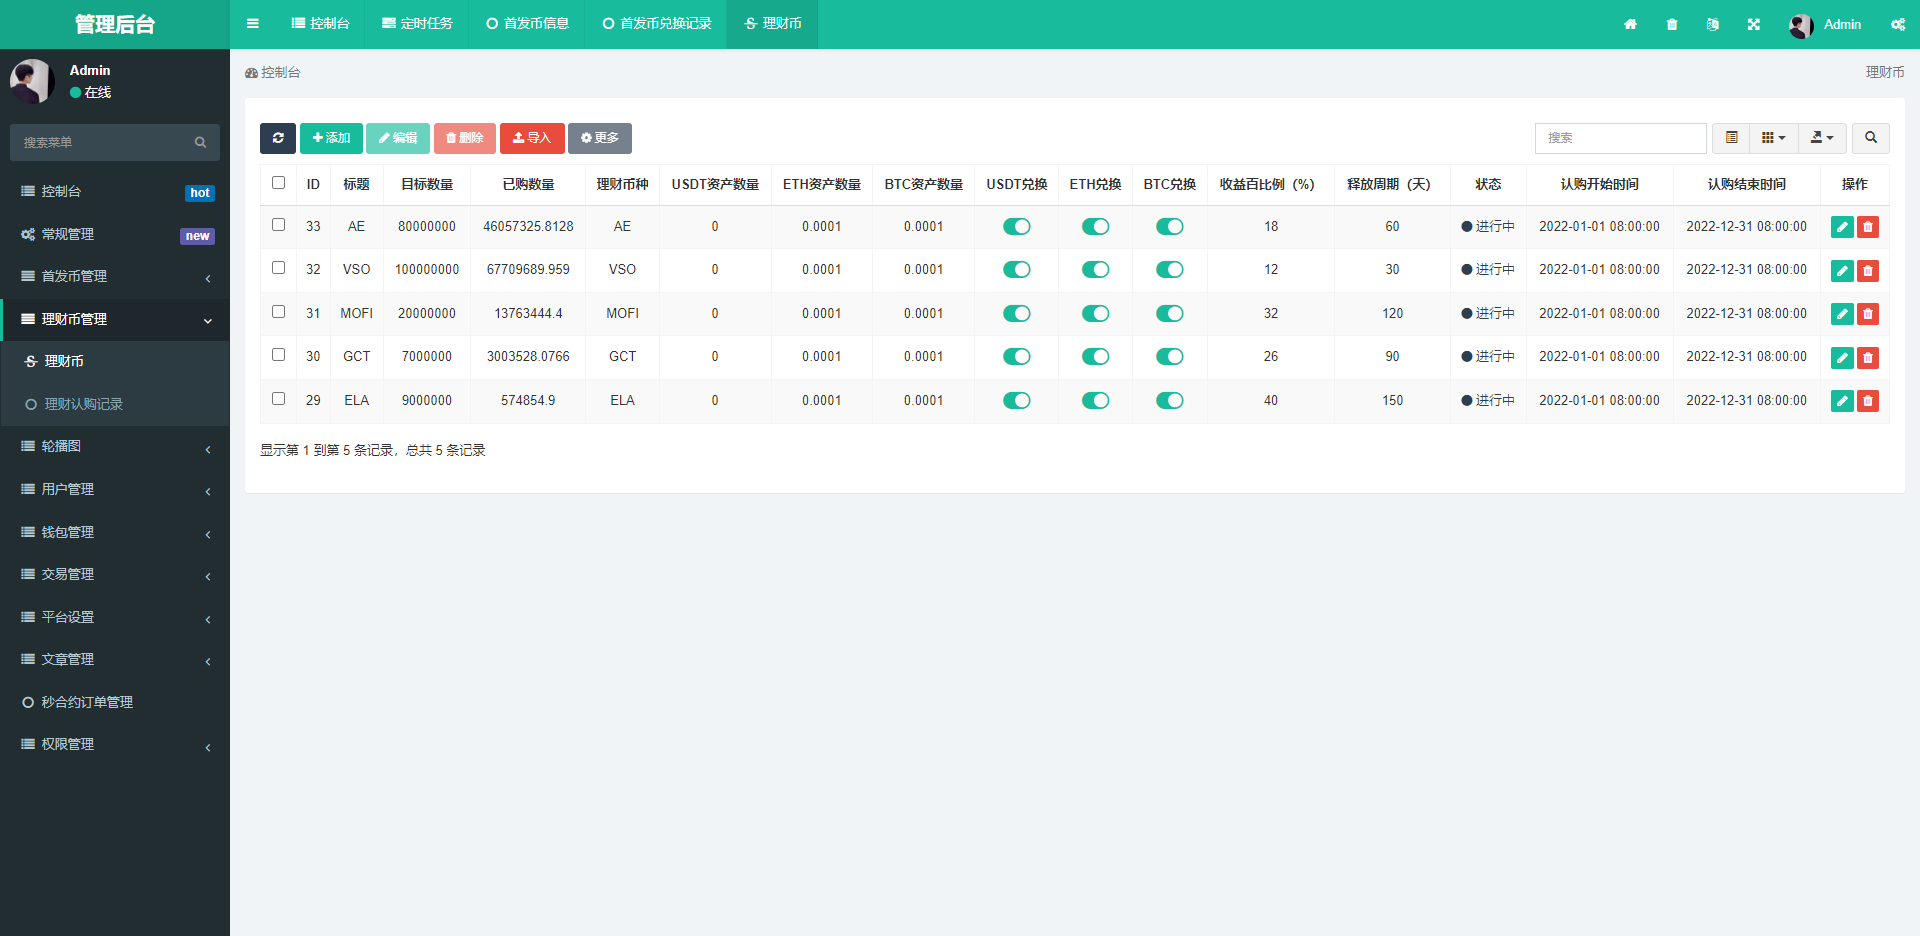Screen dimensions: 1920x936
Task: Click the fullscreen icon in top bar
Action: 1753,25
